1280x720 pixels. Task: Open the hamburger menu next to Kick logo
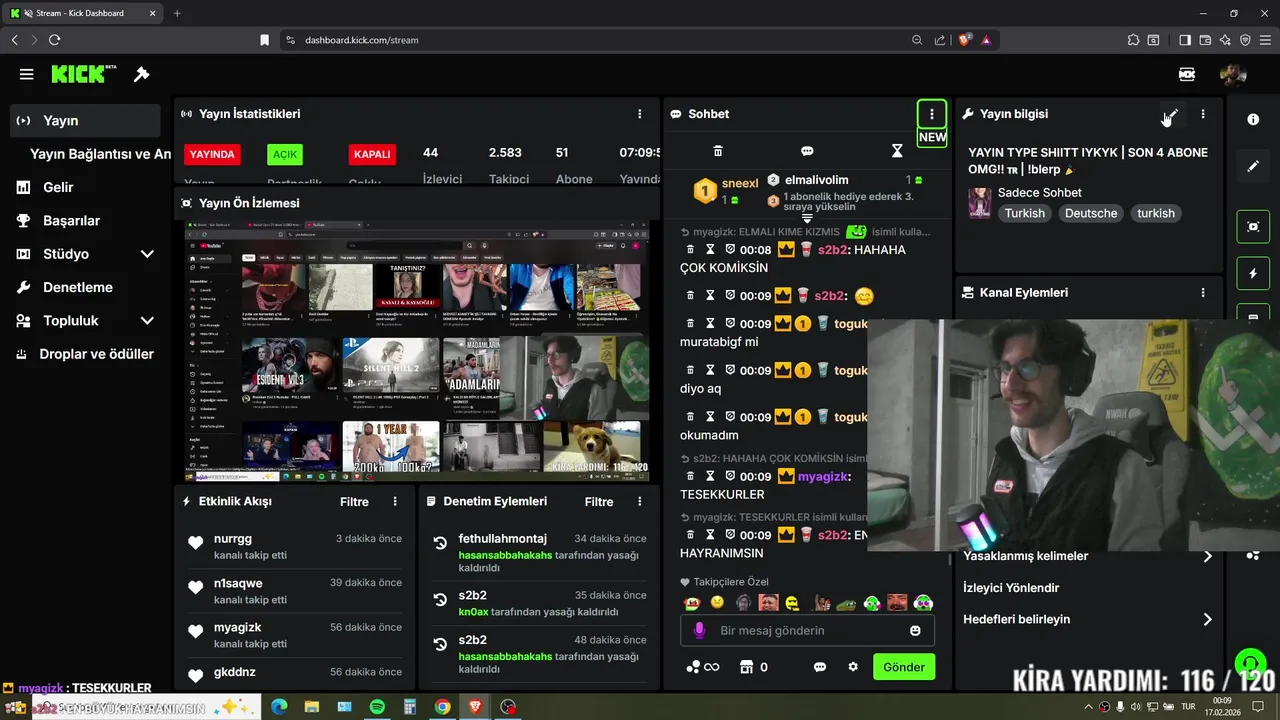tap(27, 74)
